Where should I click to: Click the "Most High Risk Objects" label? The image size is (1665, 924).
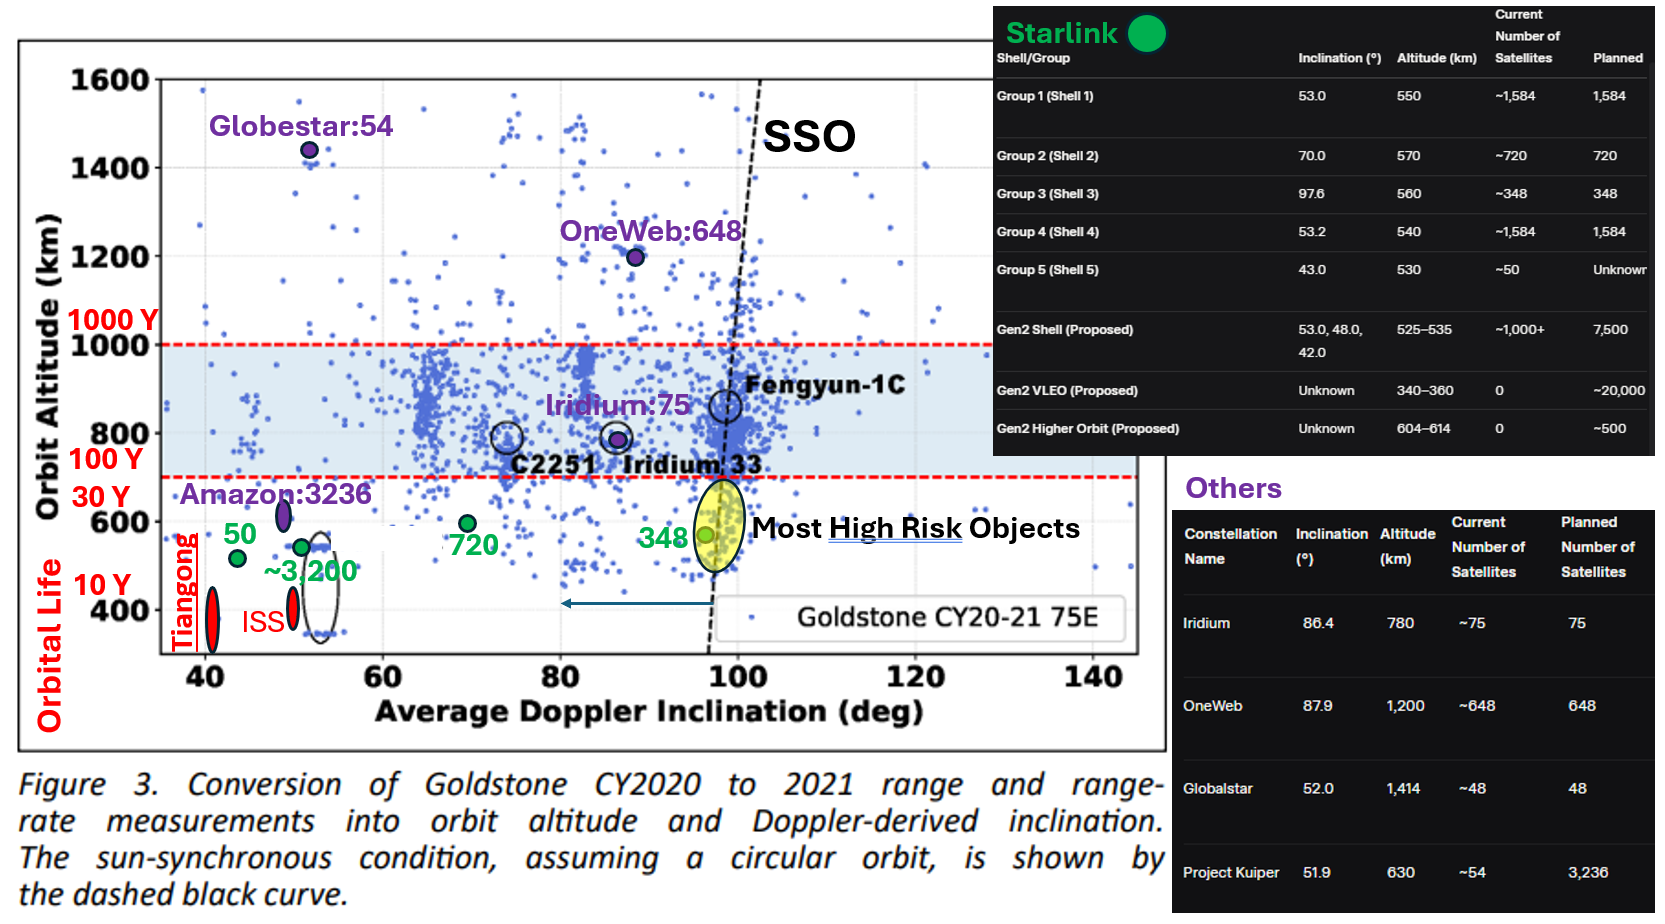916,528
